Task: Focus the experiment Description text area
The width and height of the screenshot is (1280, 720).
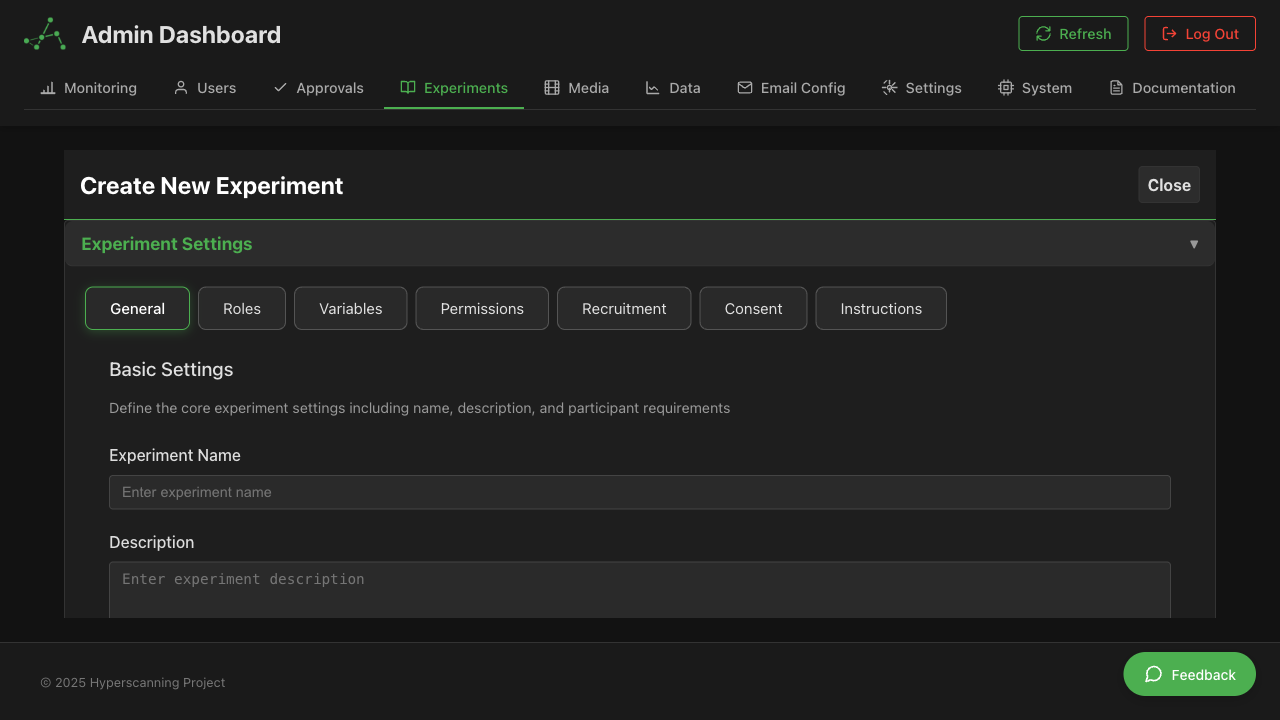Action: click(640, 588)
